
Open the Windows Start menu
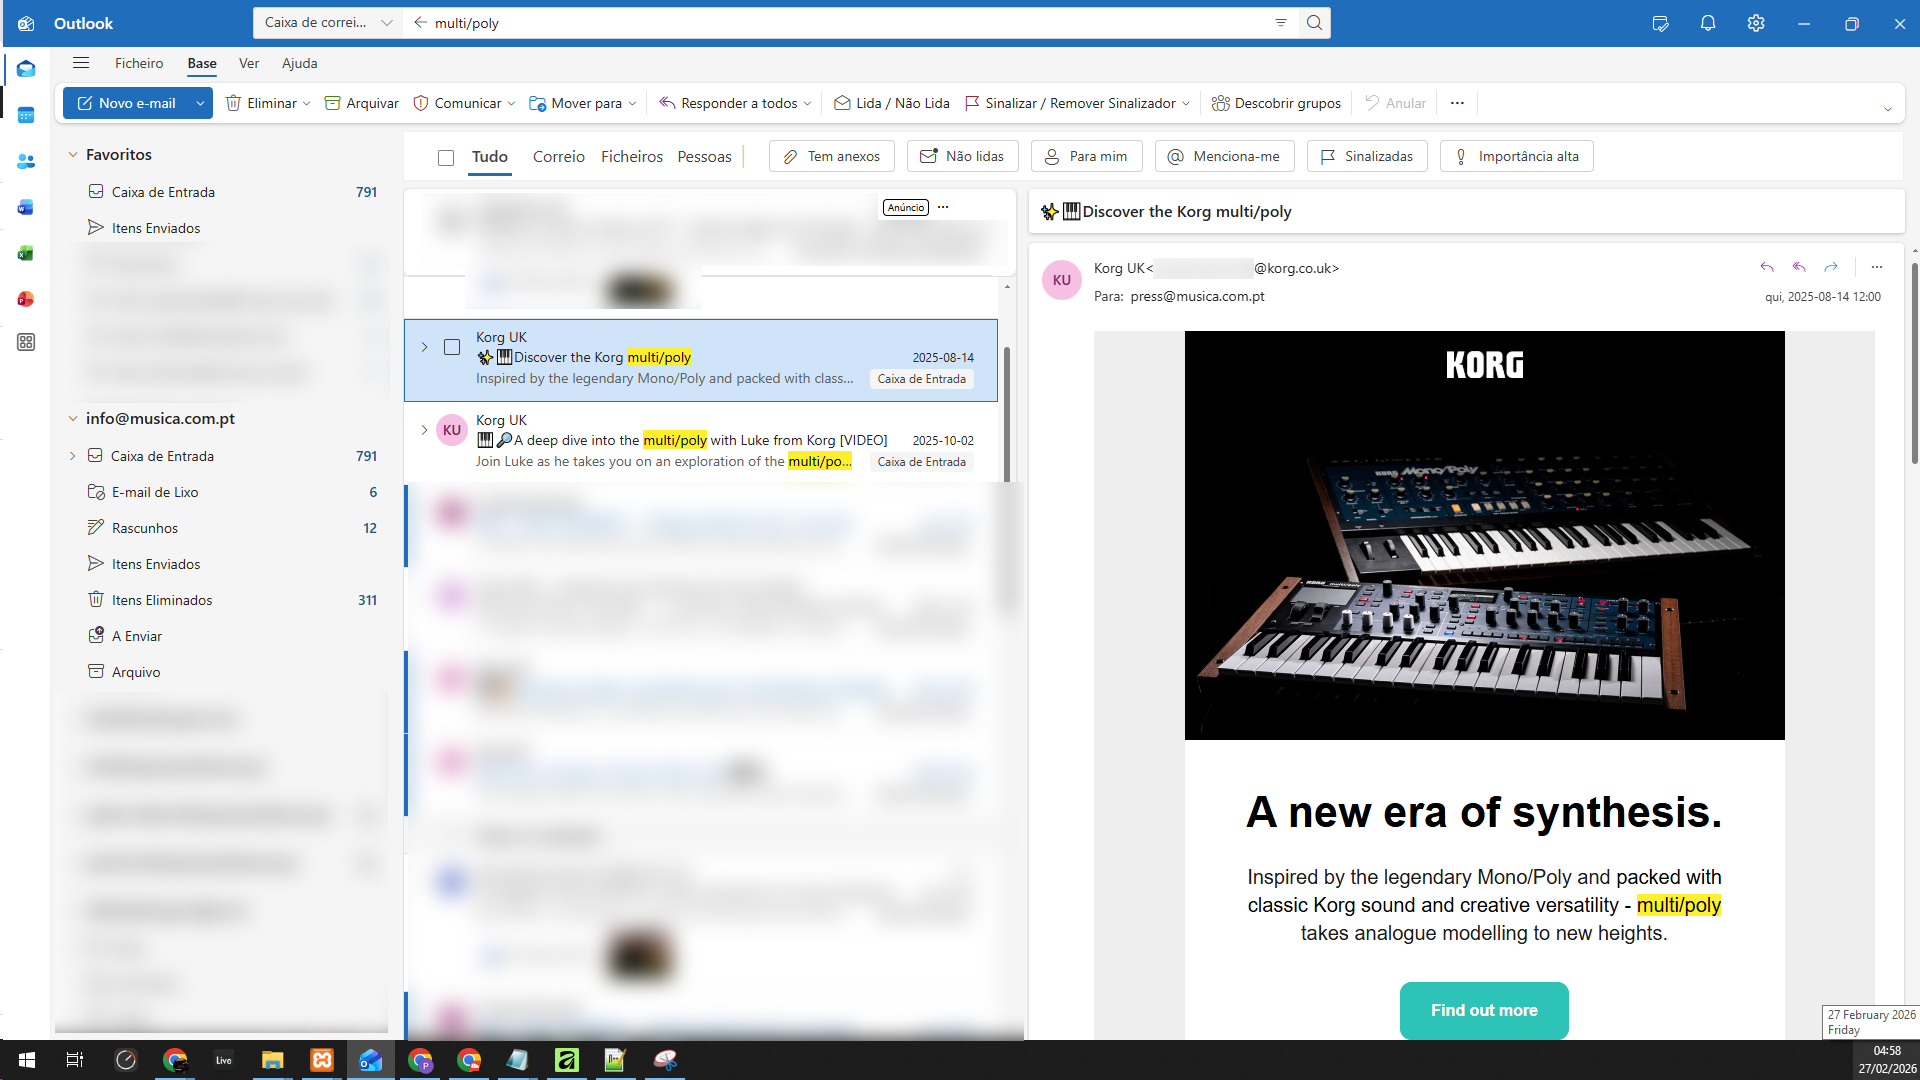27,1060
